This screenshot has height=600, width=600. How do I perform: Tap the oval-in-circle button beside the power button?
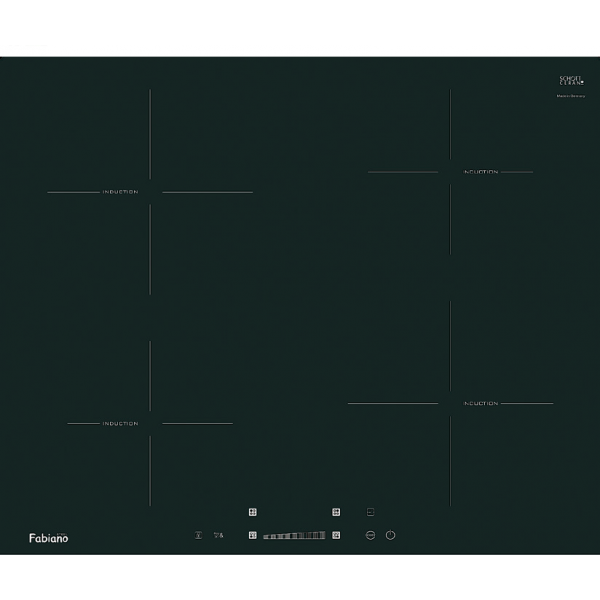click(370, 535)
